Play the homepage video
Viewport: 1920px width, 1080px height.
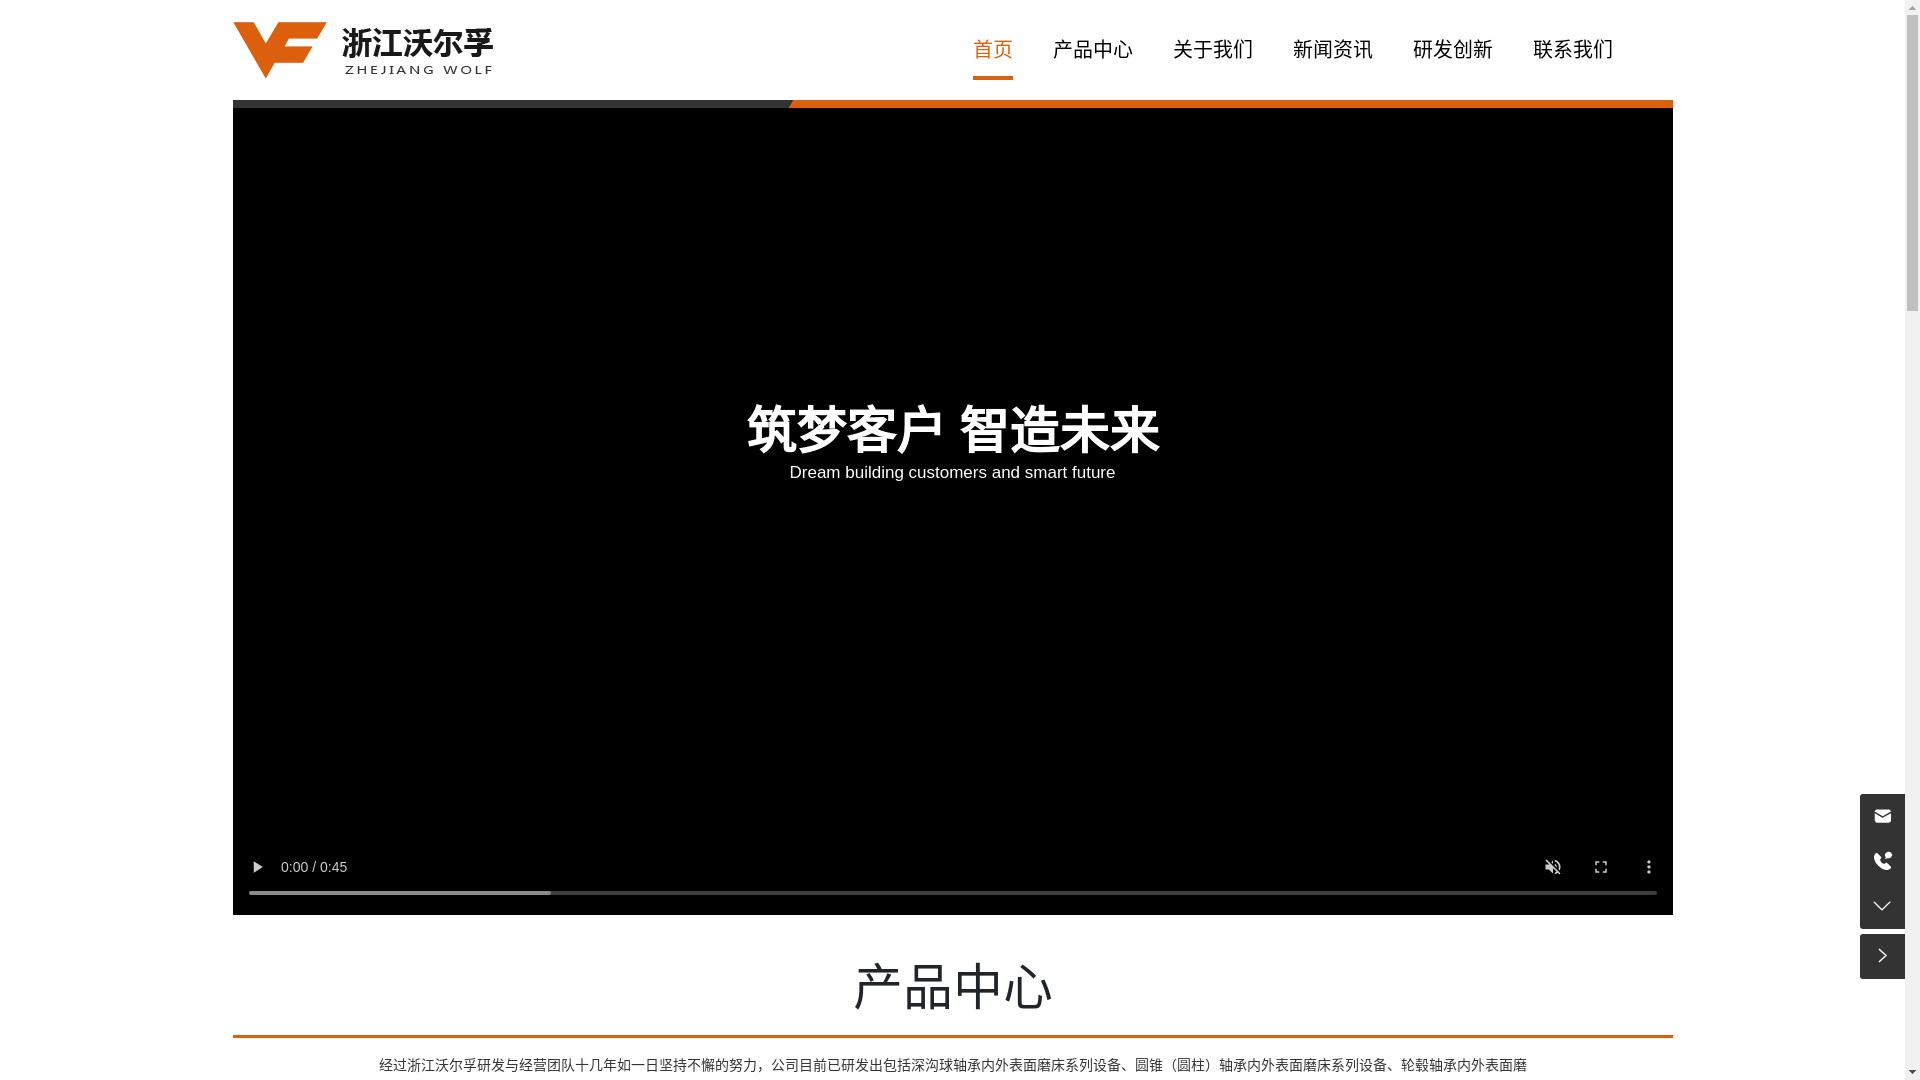click(x=257, y=867)
